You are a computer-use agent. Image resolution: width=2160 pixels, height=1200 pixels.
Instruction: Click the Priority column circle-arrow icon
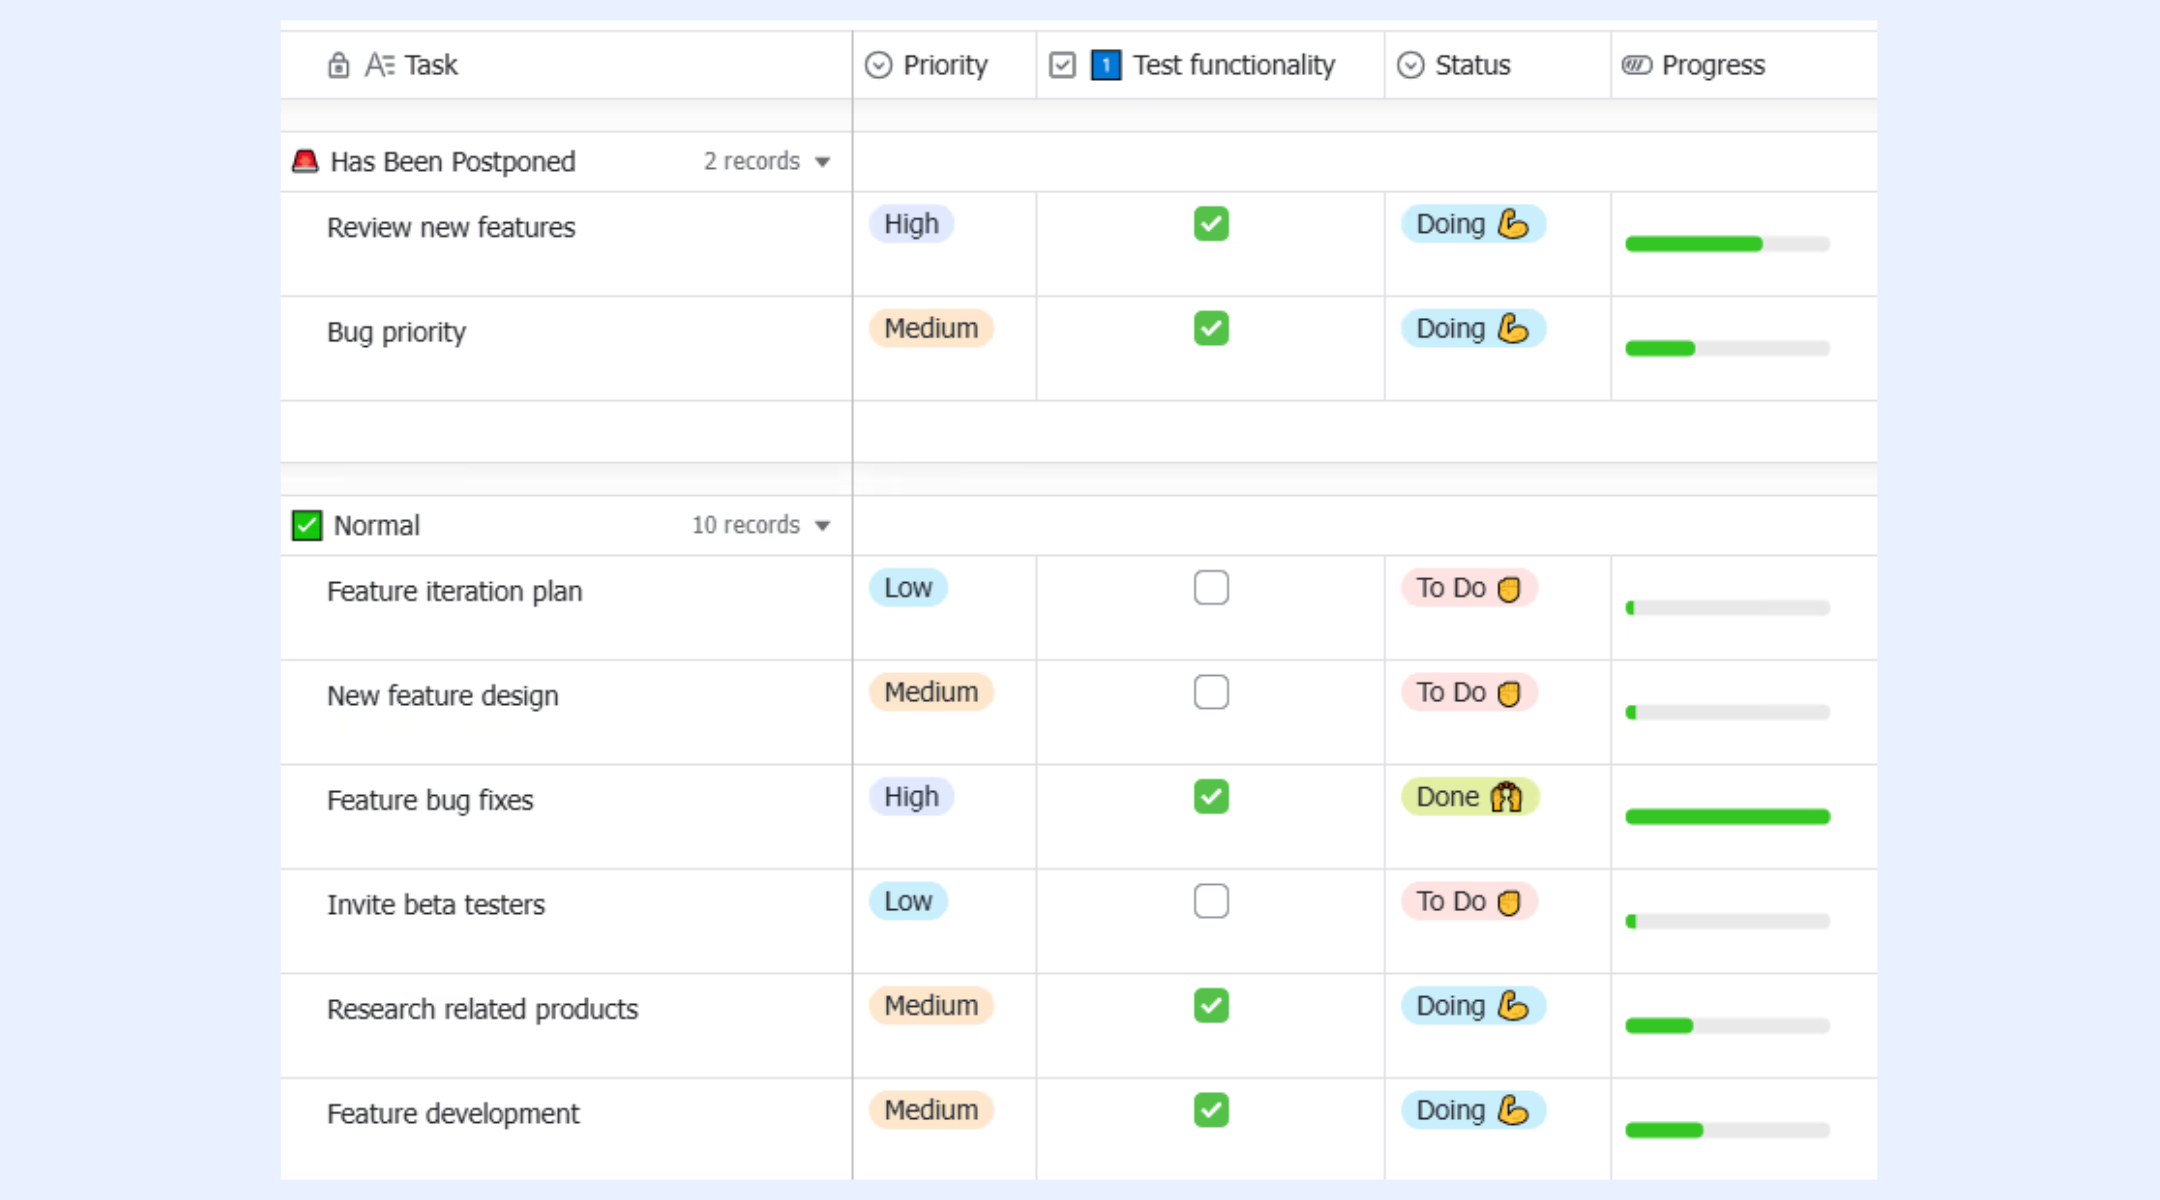point(878,65)
